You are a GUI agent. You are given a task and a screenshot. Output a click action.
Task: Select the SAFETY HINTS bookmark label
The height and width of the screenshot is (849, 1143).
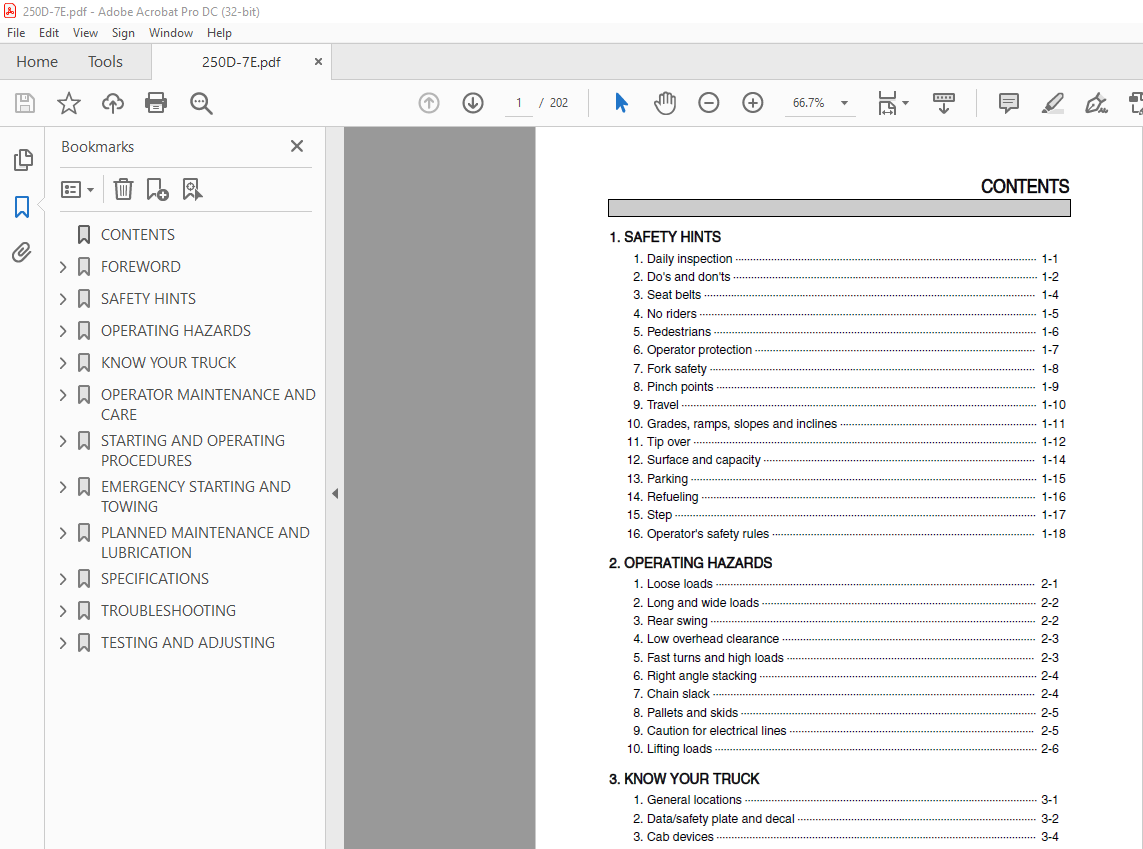(148, 299)
